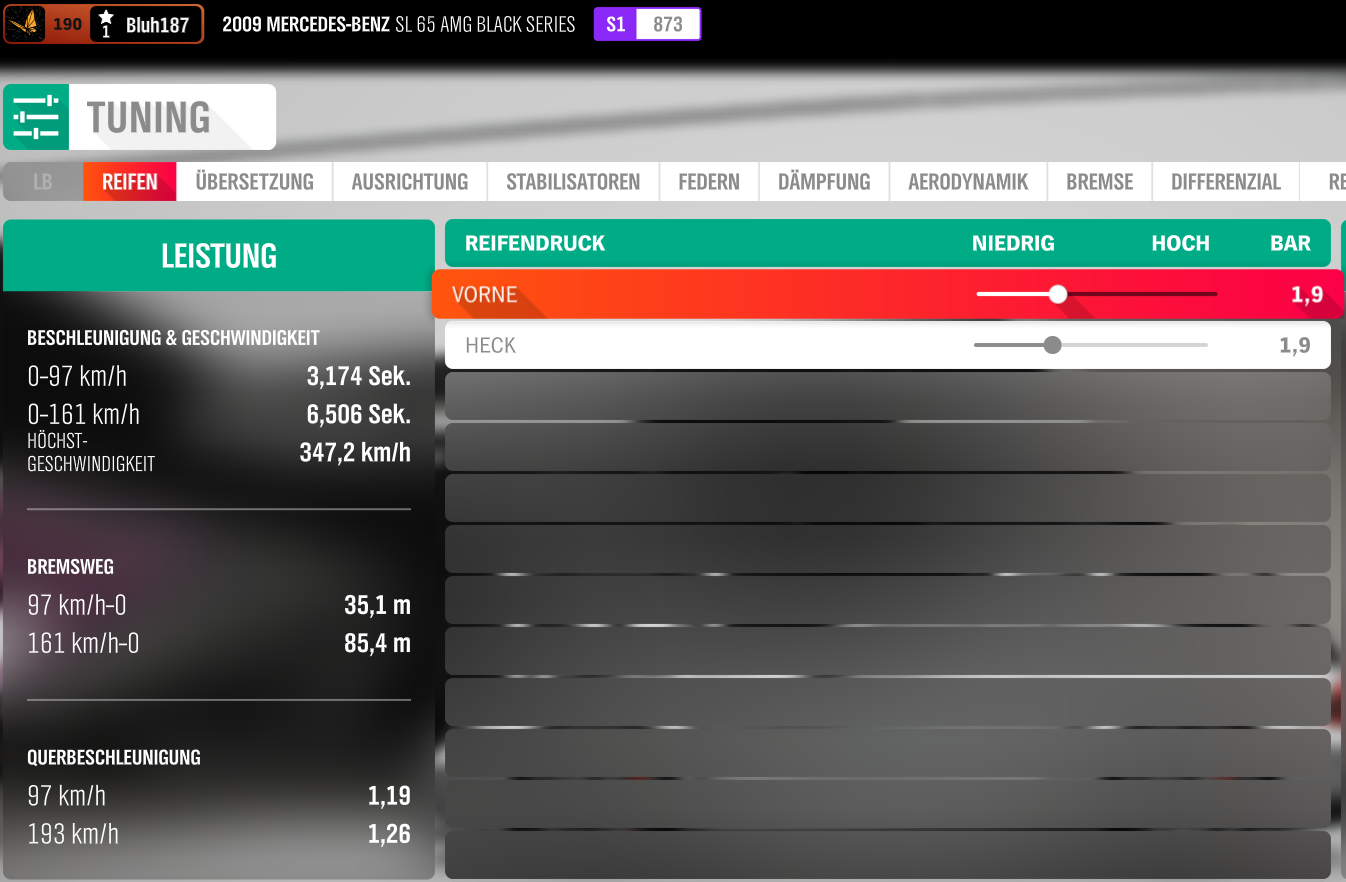Switch to the AERODYNAMIK tab
Viewport: 1346px width, 882px height.
coord(968,182)
